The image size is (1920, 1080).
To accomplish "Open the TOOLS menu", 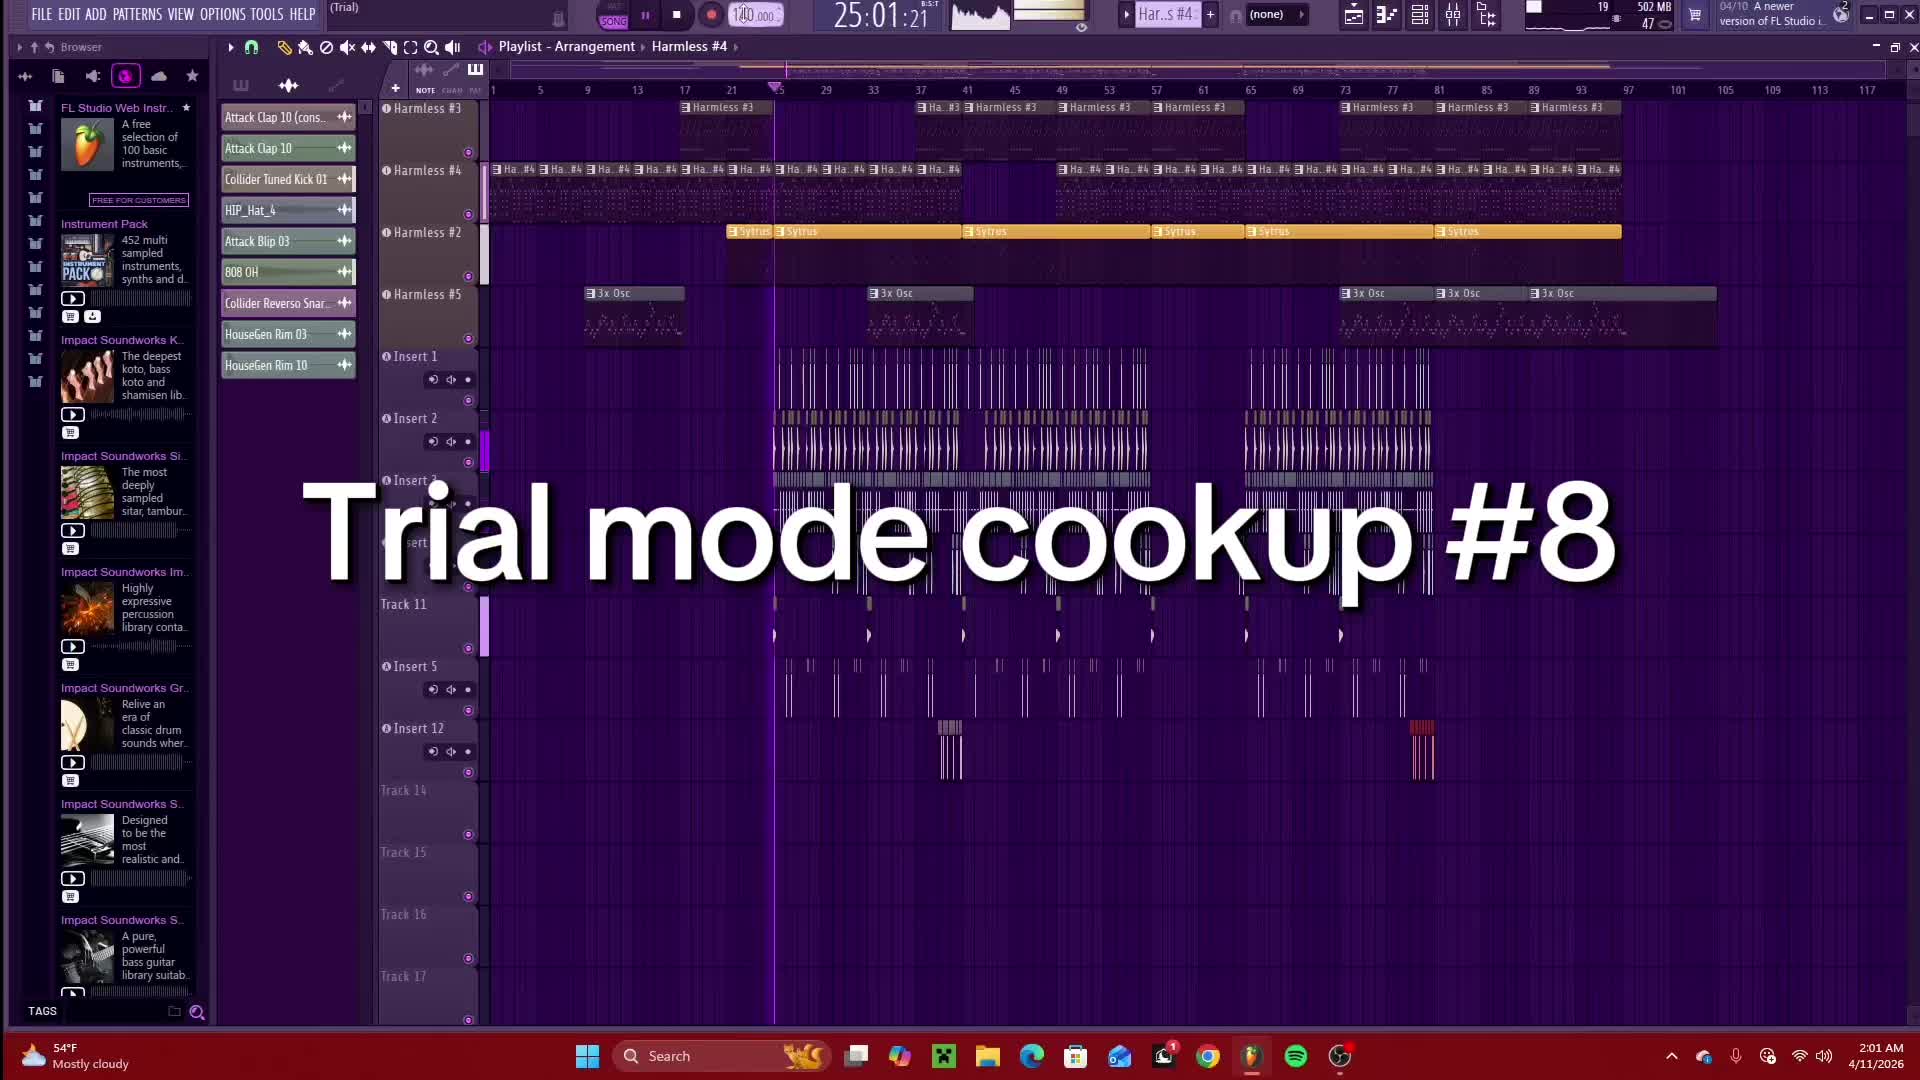I will (267, 14).
